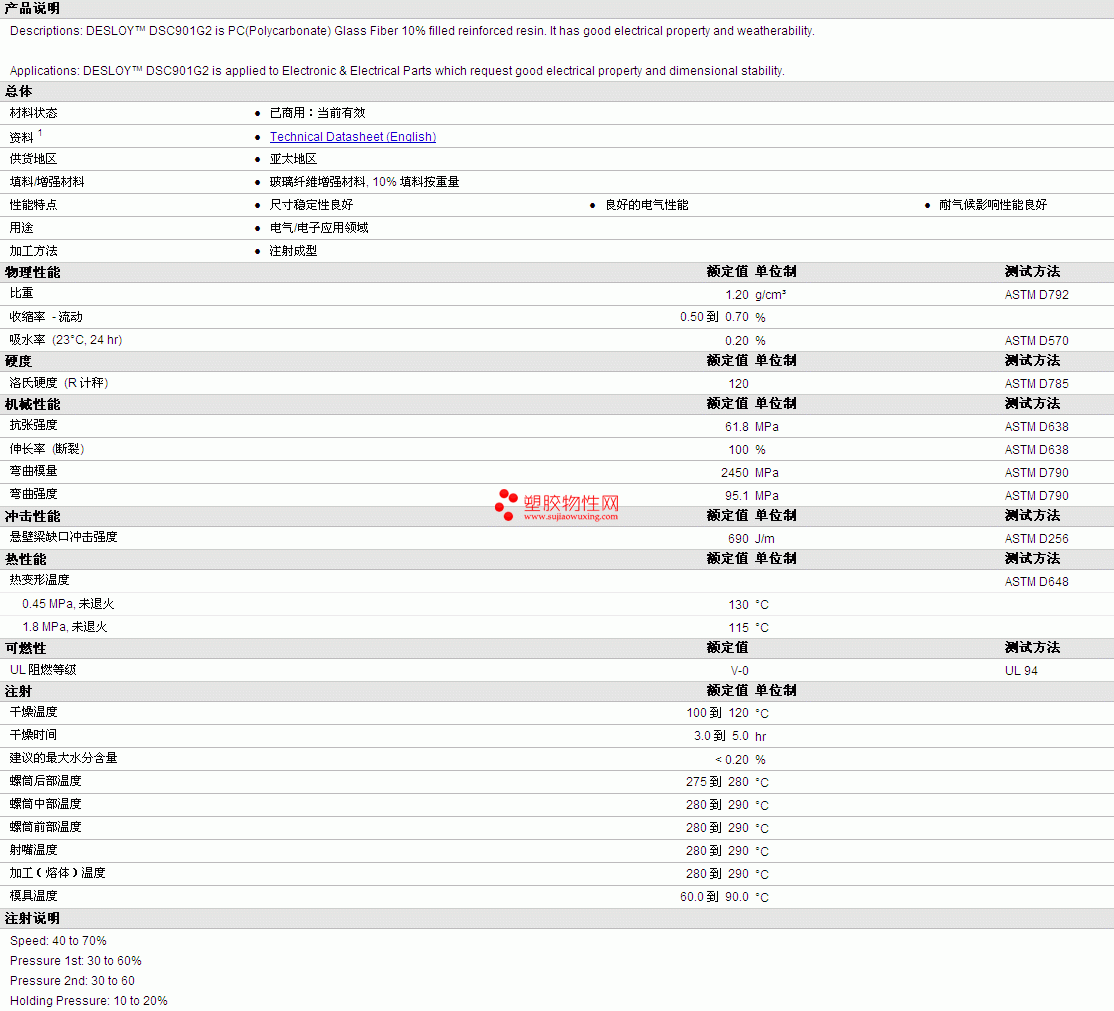This screenshot has height=1011, width=1114.
Task: Select the Descriptions paragraph about DESLOY DSC901G2
Action: pos(412,31)
